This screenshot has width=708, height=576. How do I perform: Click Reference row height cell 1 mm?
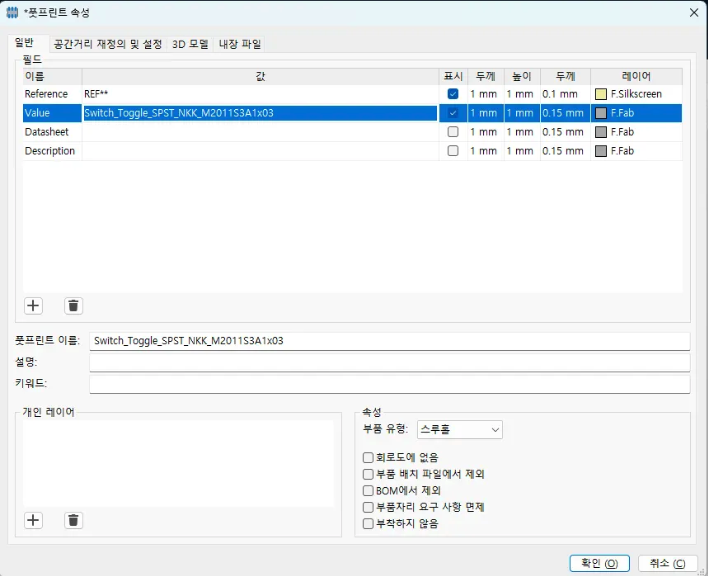(x=522, y=94)
